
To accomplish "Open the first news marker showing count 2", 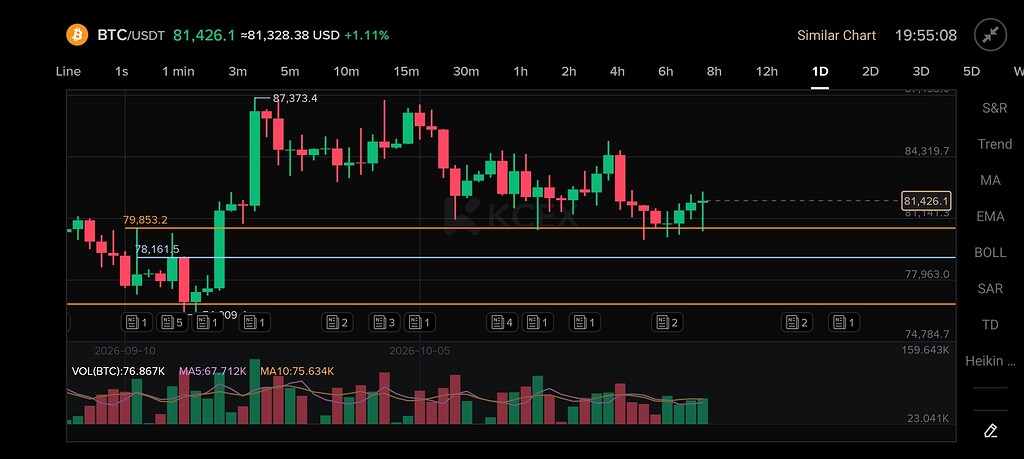I will pos(337,322).
